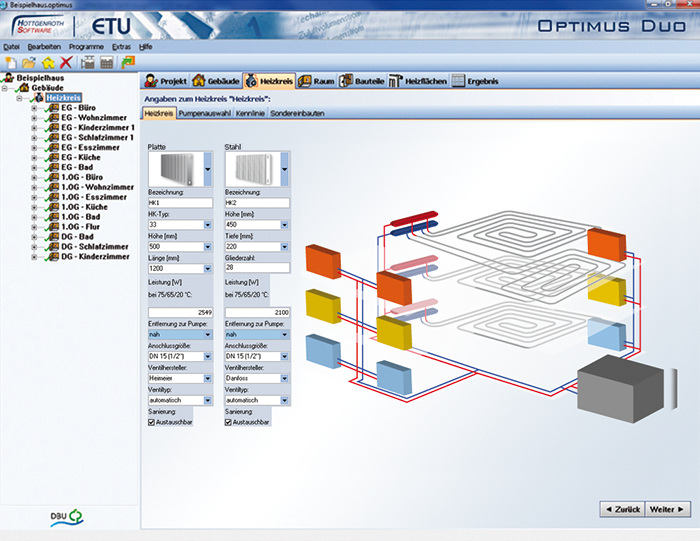Open the Datei menu
The height and width of the screenshot is (541, 700).
pyautogui.click(x=11, y=47)
